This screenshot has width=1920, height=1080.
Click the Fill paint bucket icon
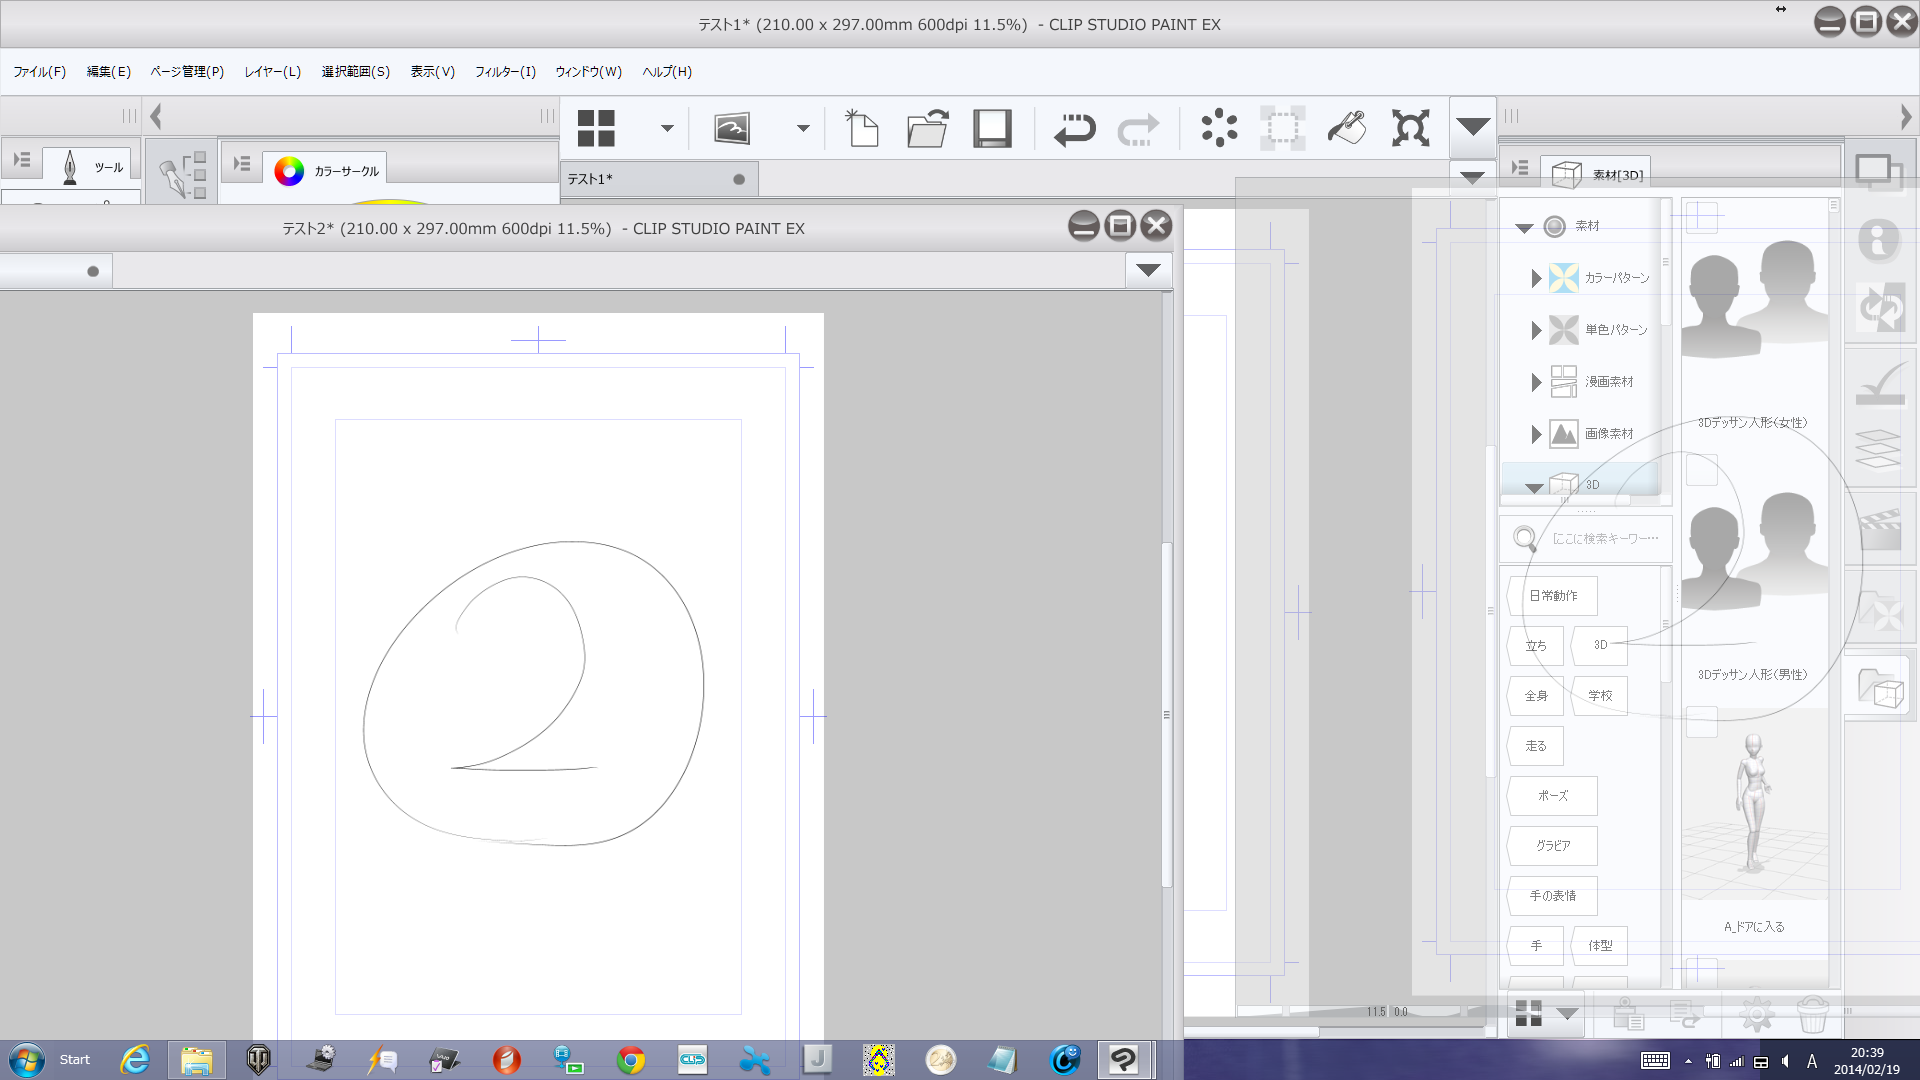coord(1347,129)
